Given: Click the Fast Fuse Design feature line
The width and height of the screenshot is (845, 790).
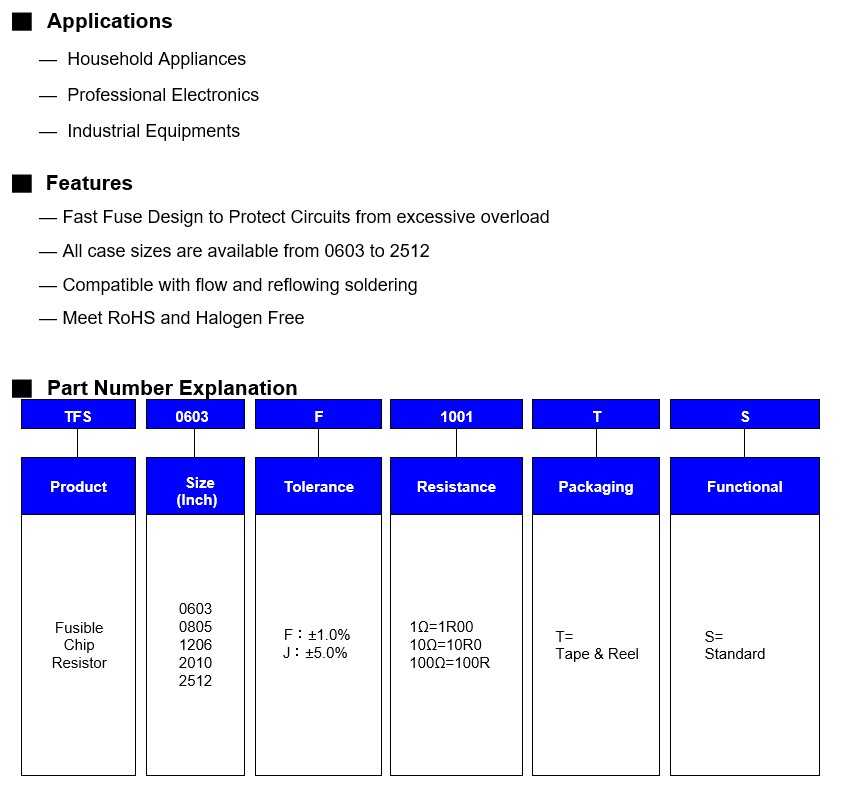Looking at the screenshot, I should pos(305,217).
